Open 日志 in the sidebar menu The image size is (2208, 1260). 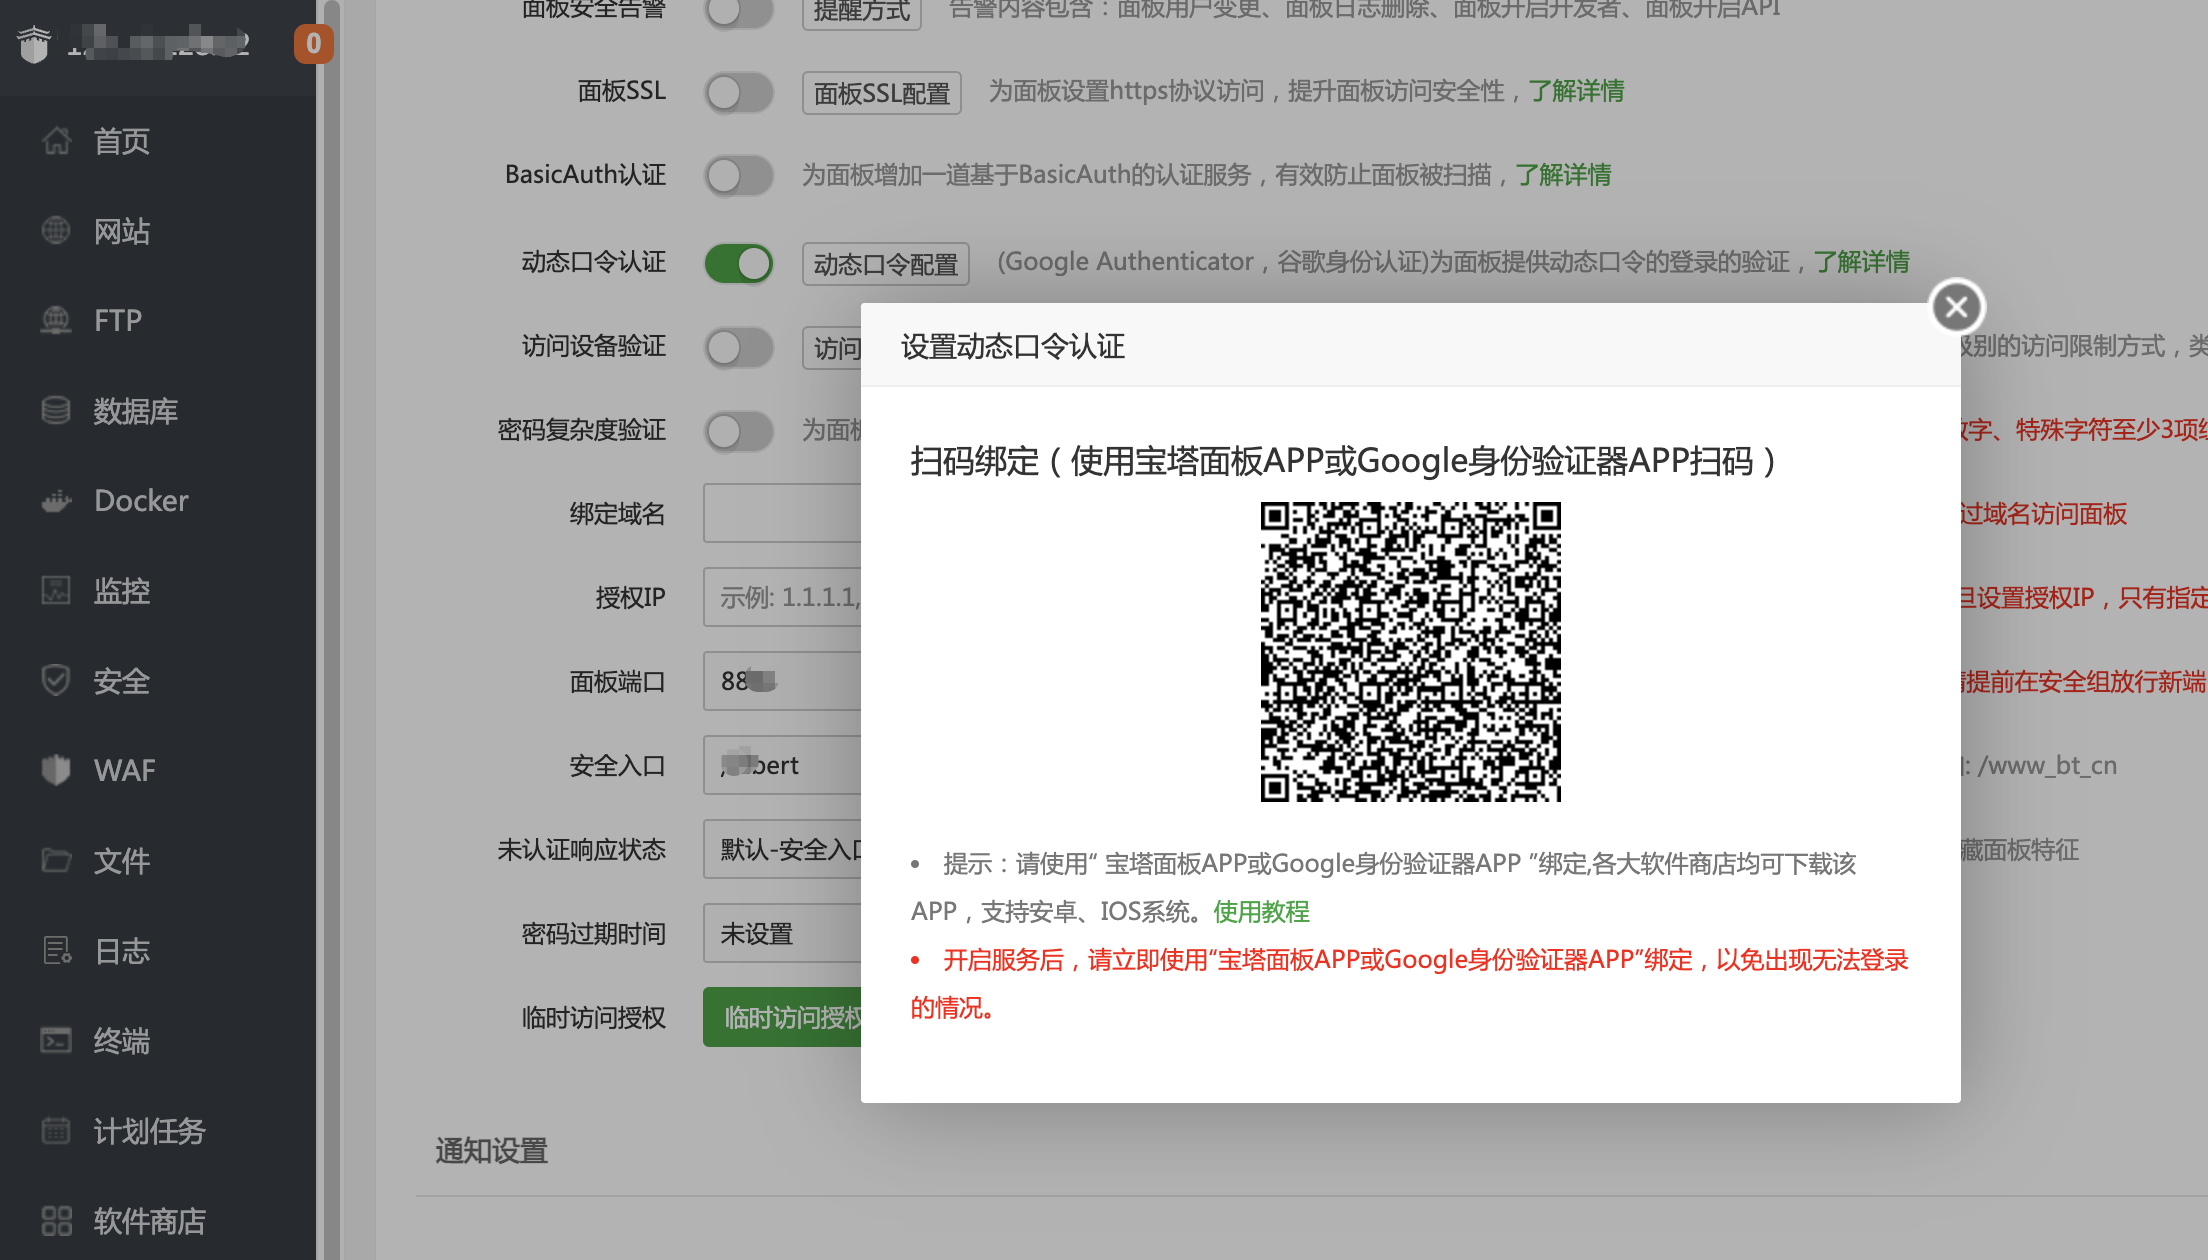[122, 950]
